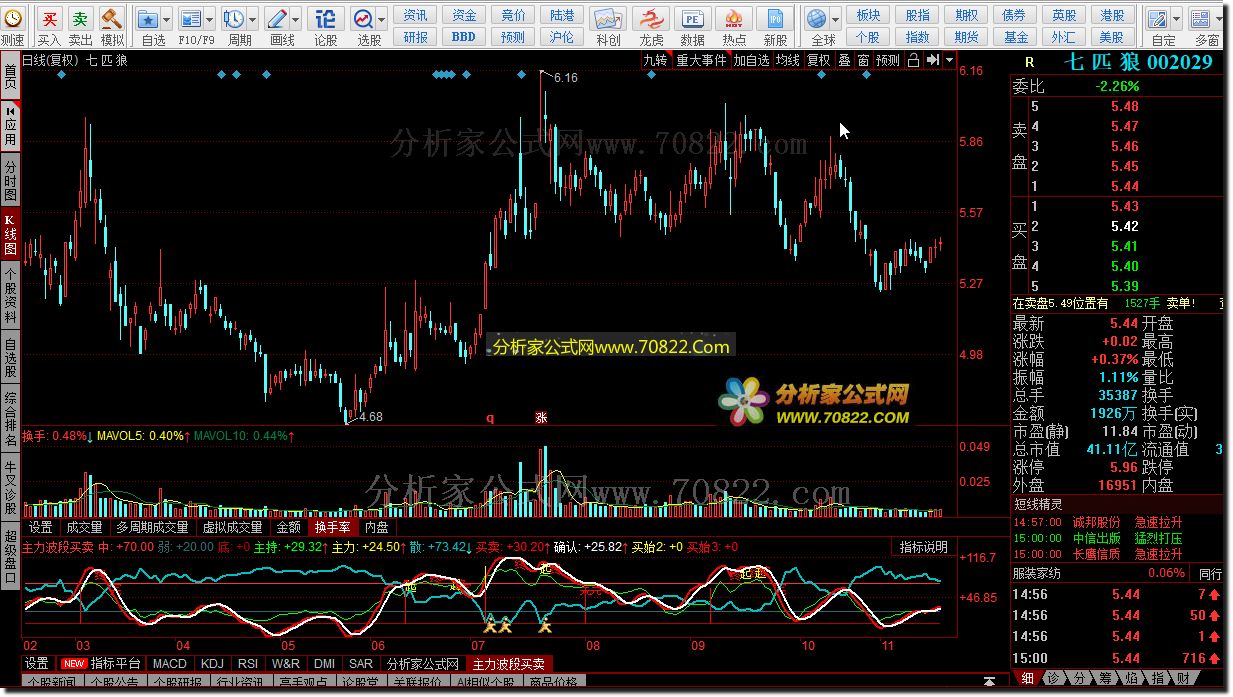Open the 新股 IPO icon

pyautogui.click(x=775, y=18)
